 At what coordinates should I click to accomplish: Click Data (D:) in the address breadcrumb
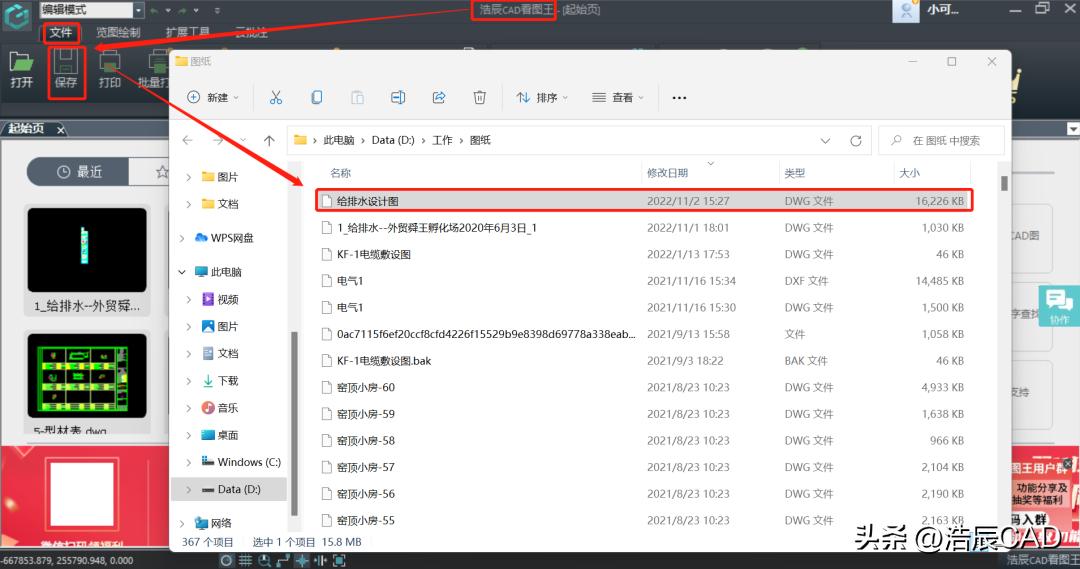pos(393,141)
